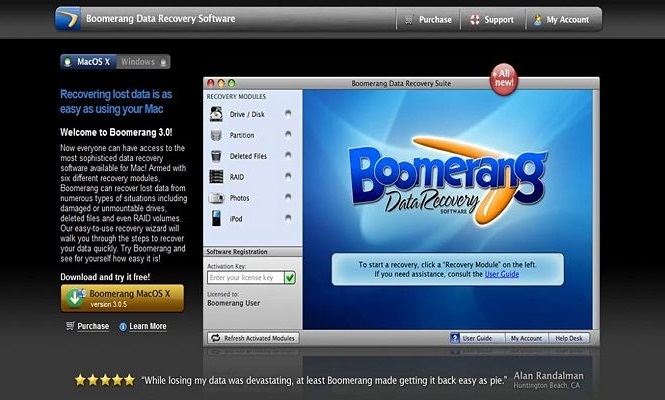Click the Deleted Files label text
Viewport: 665px width, 400px height.
pos(248,156)
